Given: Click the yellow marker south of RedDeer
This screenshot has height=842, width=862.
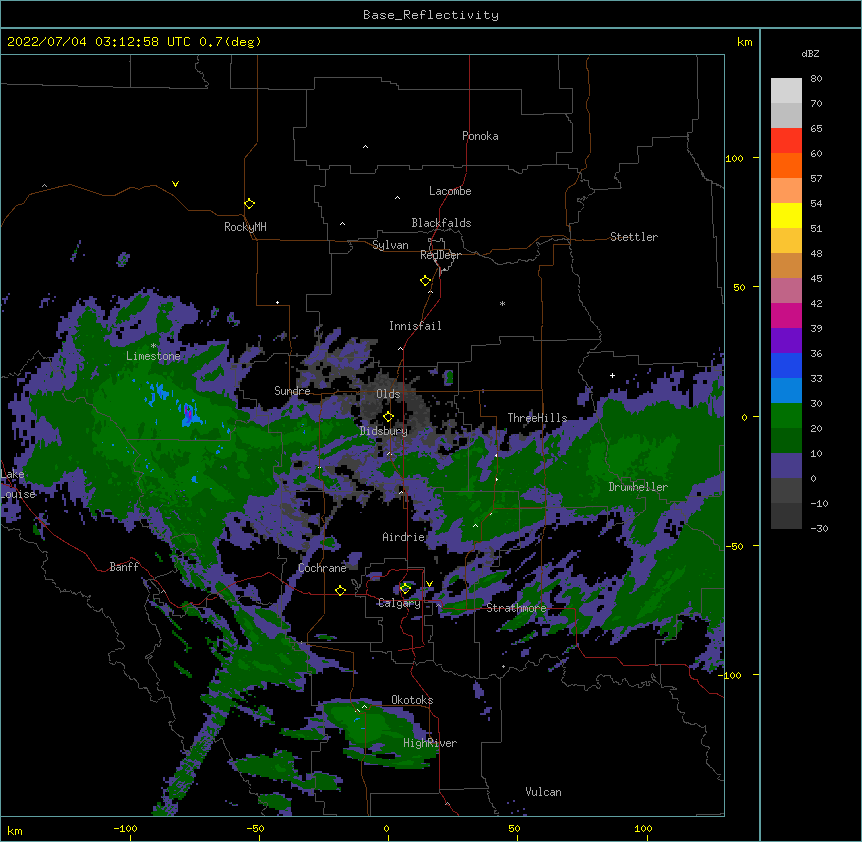Looking at the screenshot, I should [425, 281].
